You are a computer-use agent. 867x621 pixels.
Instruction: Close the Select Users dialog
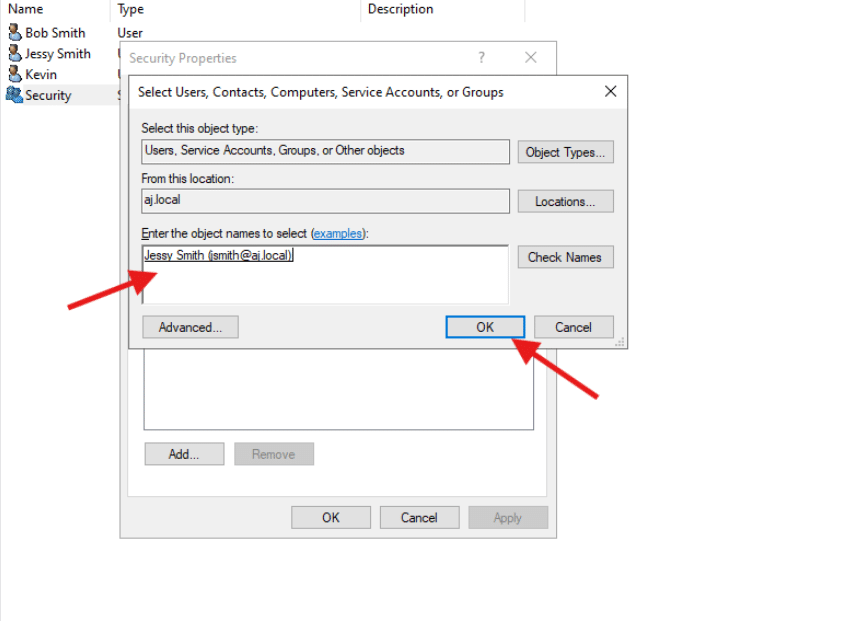pyautogui.click(x=610, y=92)
